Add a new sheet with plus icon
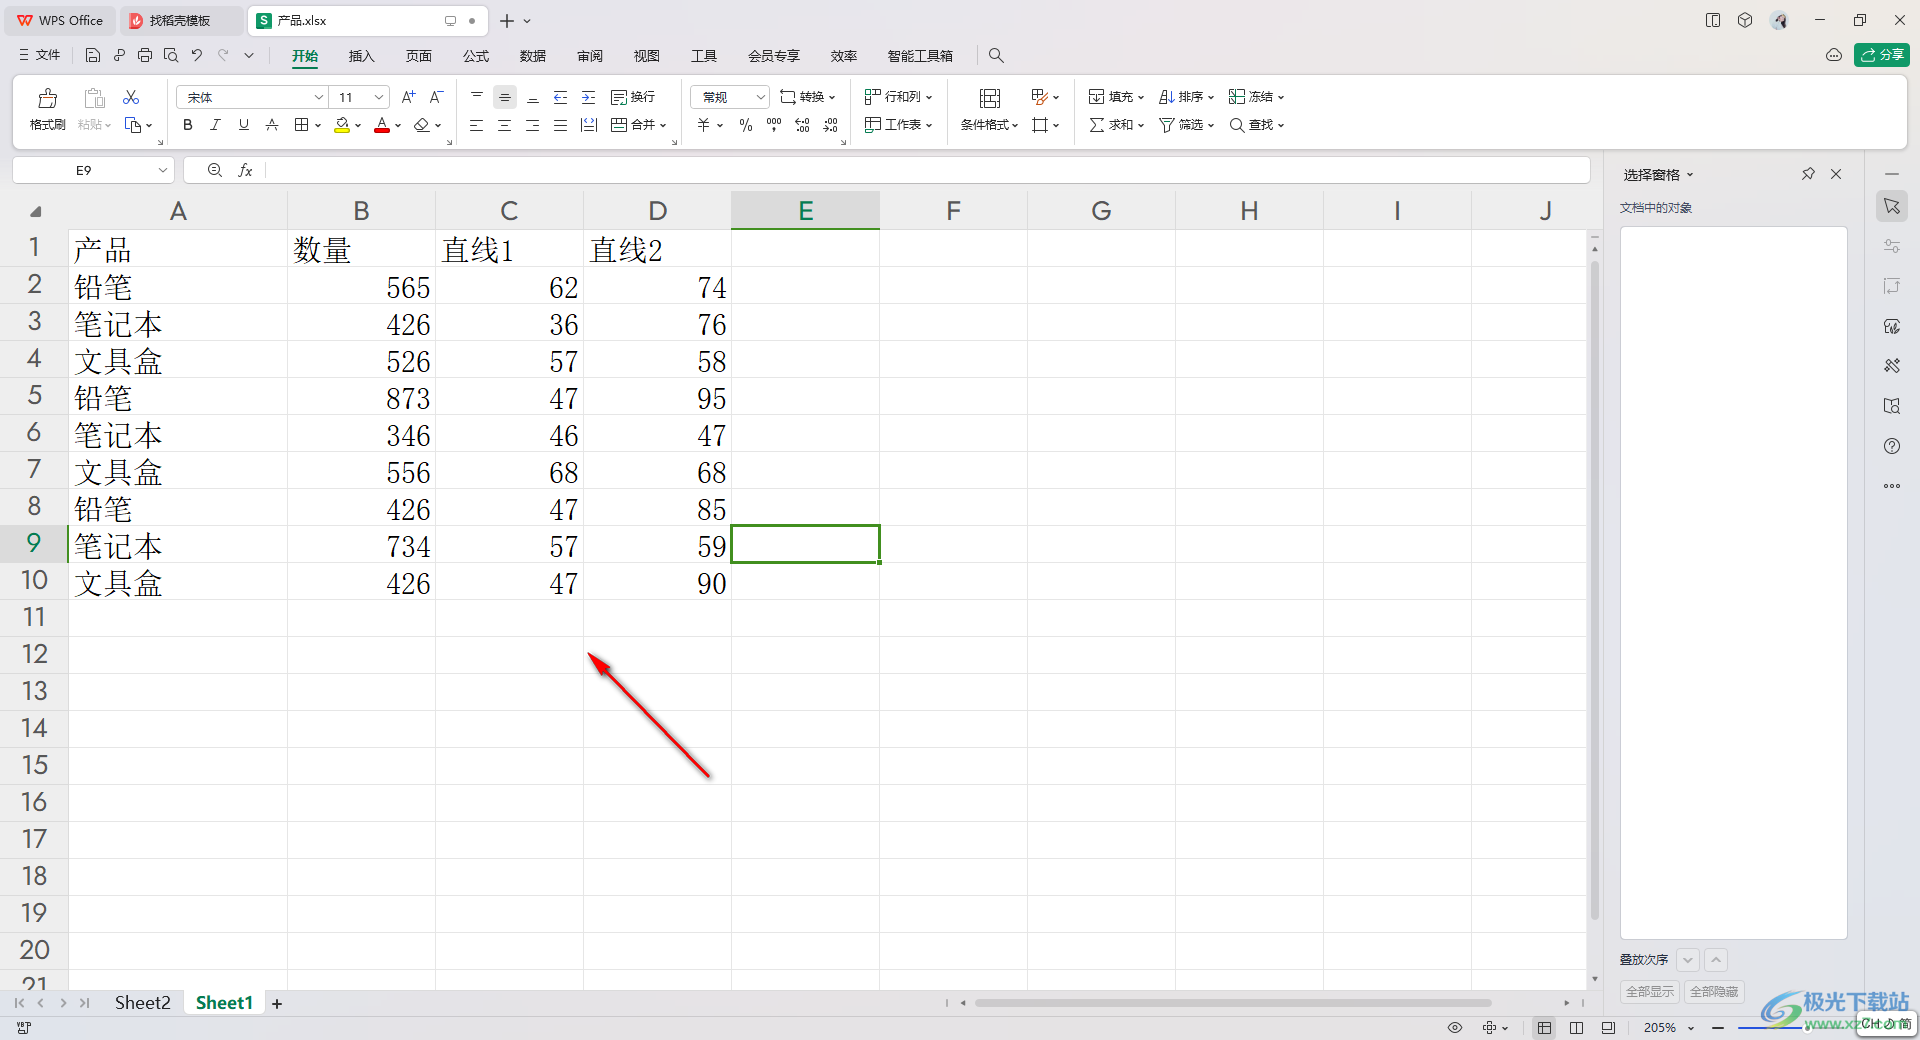 [277, 1003]
